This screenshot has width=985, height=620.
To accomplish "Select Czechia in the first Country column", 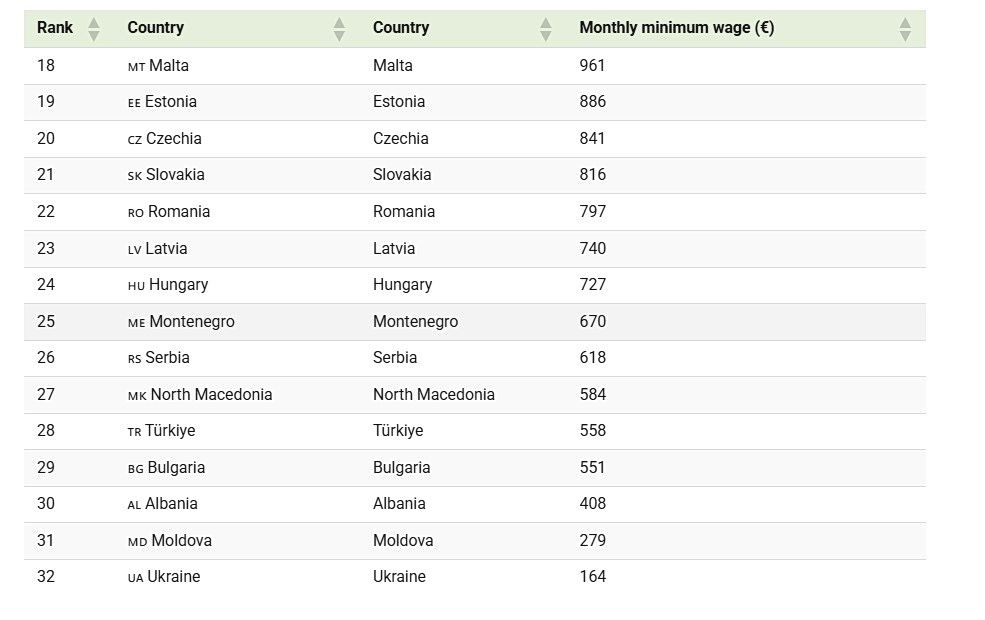I will [x=174, y=139].
